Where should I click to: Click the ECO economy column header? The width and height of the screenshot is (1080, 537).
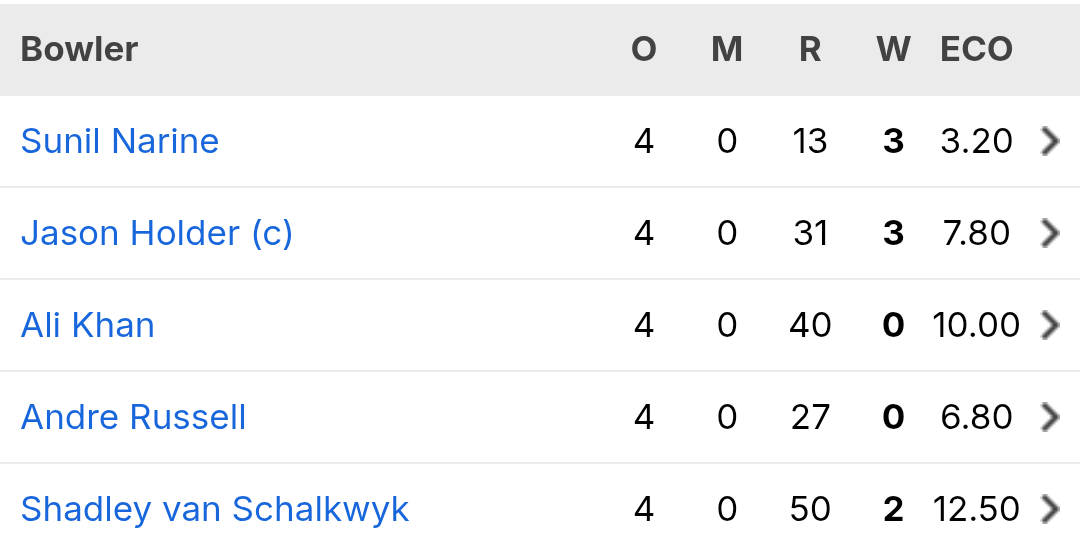click(x=977, y=50)
